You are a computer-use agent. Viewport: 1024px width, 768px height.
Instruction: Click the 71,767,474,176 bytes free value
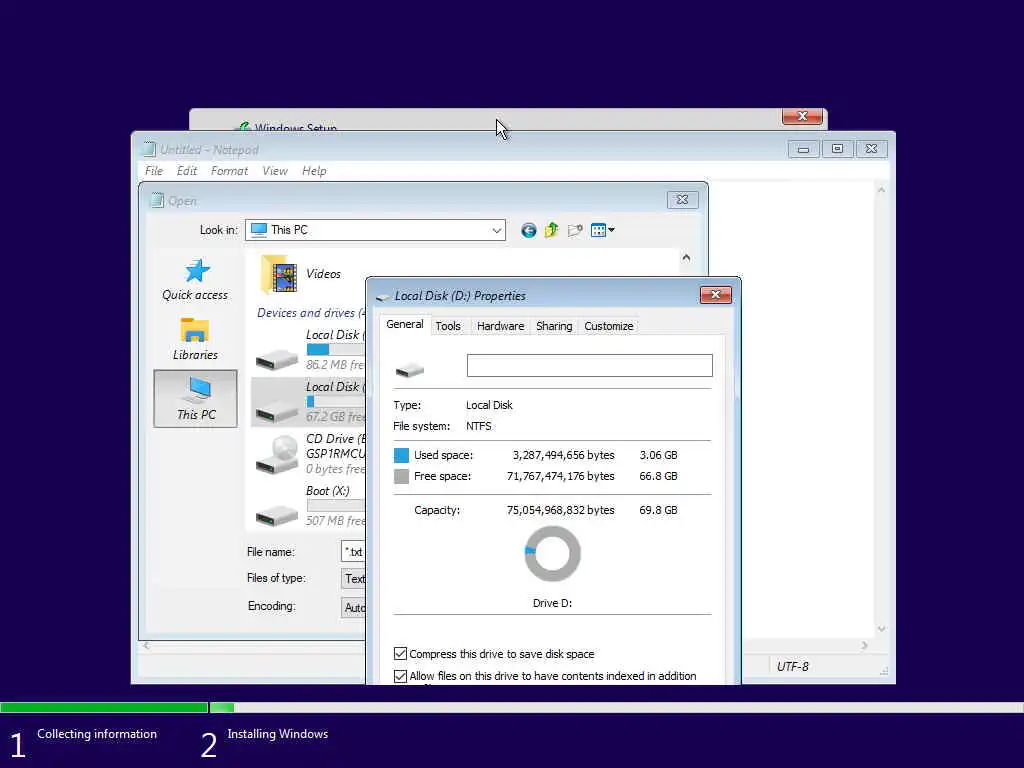pos(560,476)
